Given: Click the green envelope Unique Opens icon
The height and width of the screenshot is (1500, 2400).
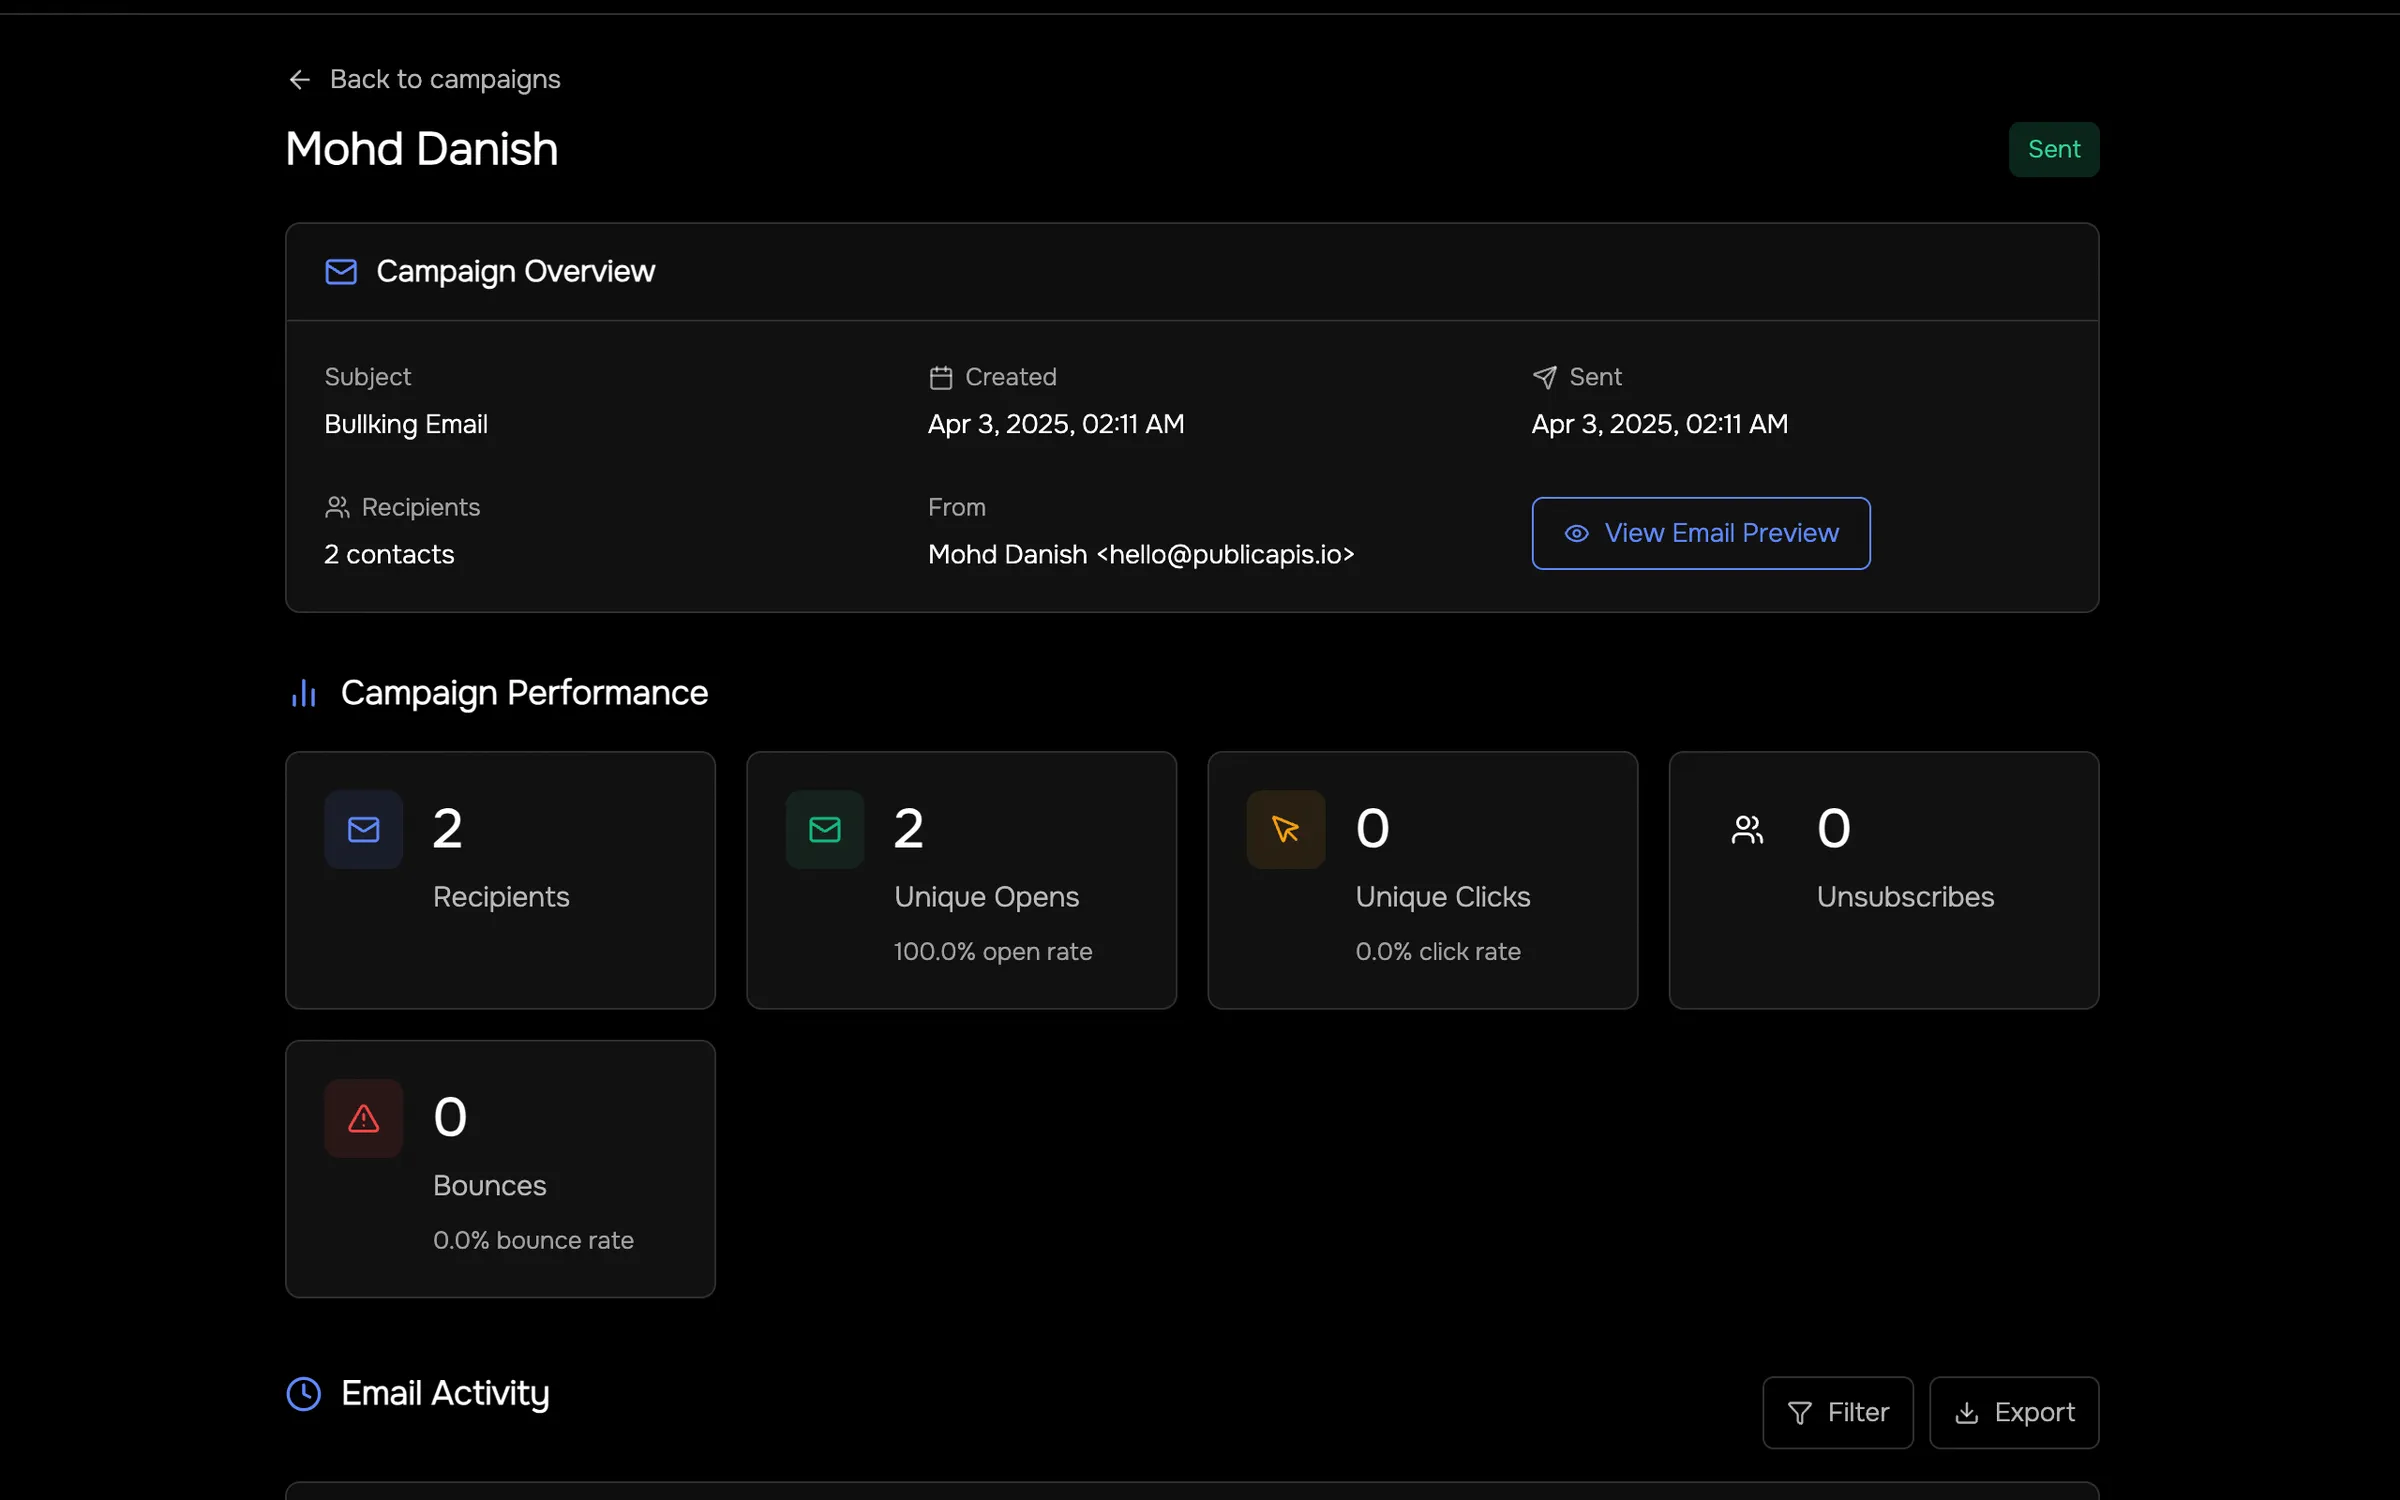Looking at the screenshot, I should (824, 829).
